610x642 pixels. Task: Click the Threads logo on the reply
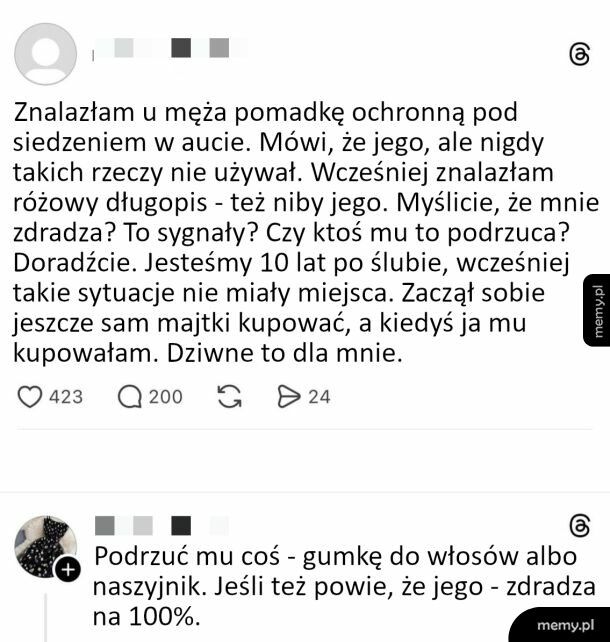click(580, 526)
